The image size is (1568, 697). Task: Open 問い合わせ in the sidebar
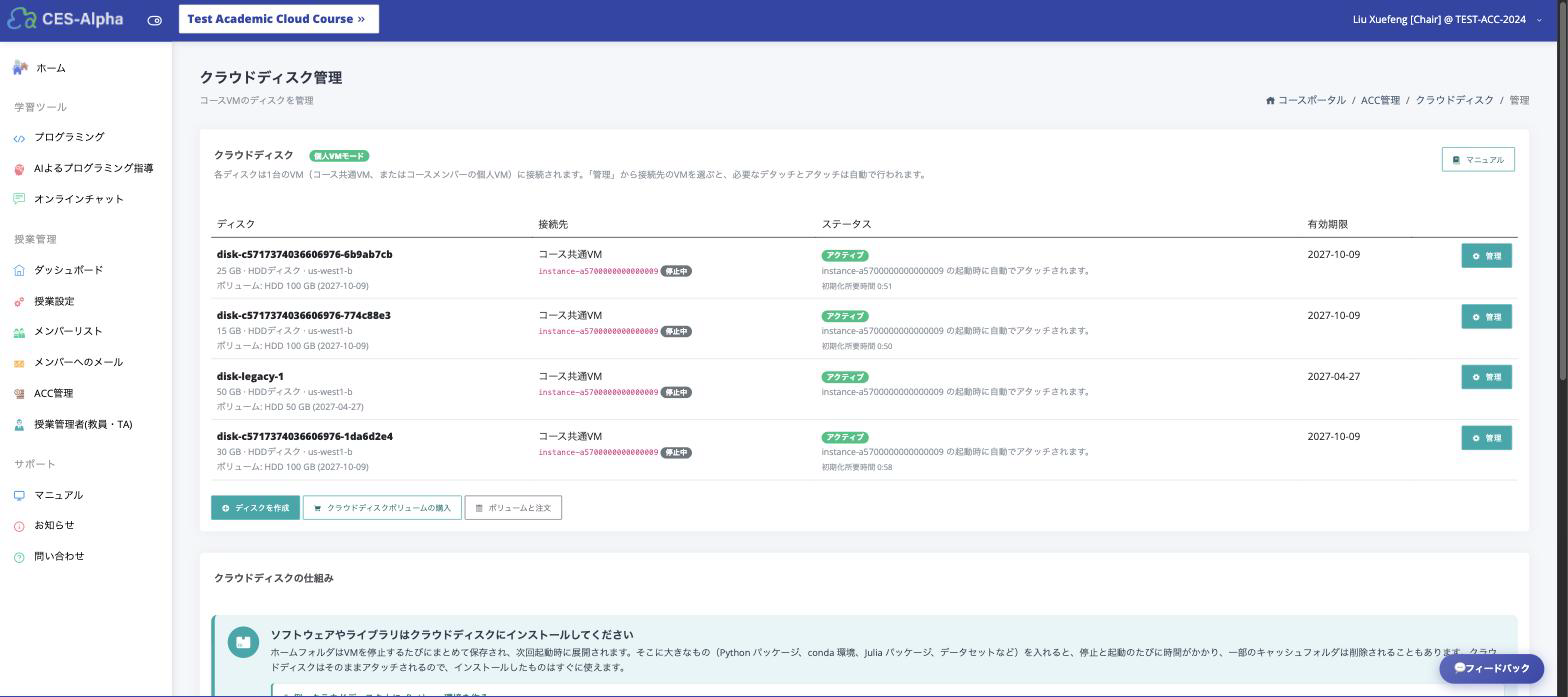(x=59, y=556)
